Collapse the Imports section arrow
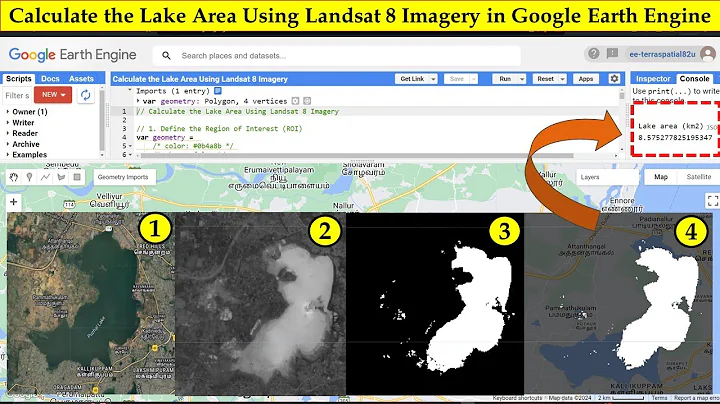Image resolution: width=720 pixels, height=404 pixels. 130,90
